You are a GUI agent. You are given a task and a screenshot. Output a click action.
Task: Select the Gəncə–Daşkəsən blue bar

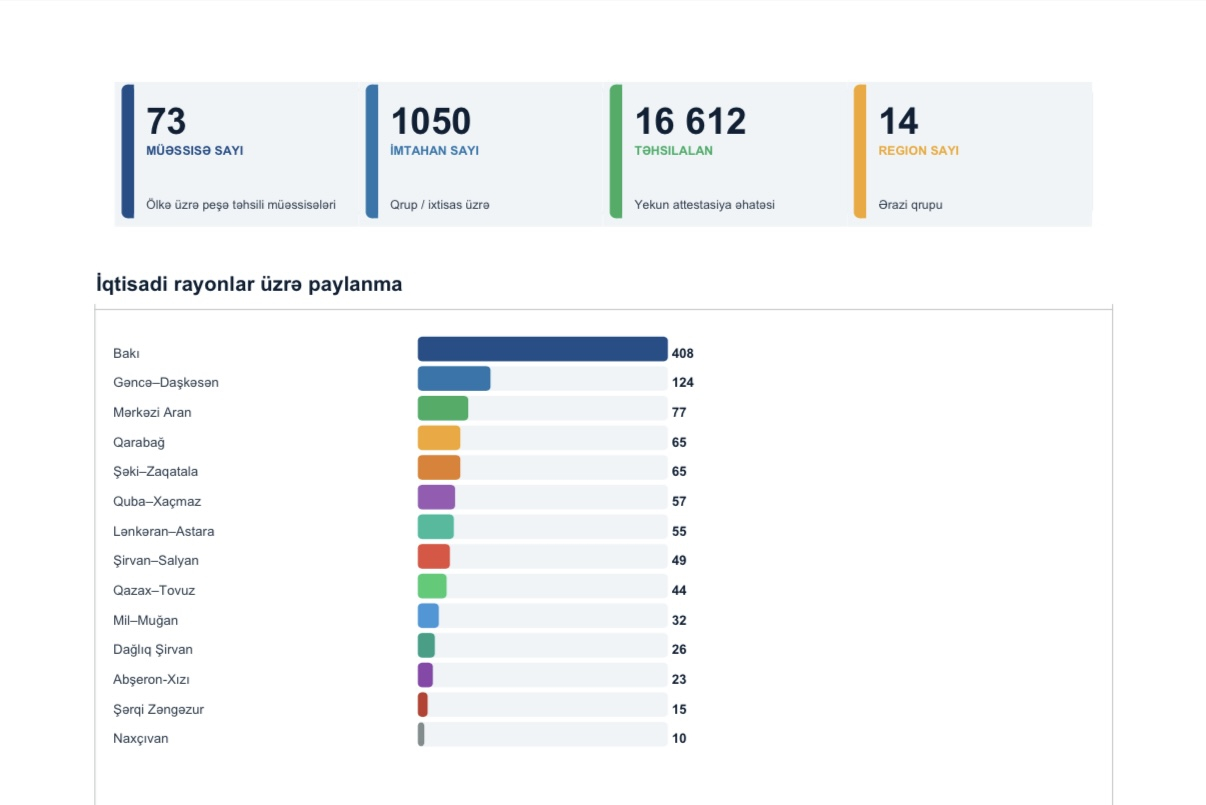(454, 378)
